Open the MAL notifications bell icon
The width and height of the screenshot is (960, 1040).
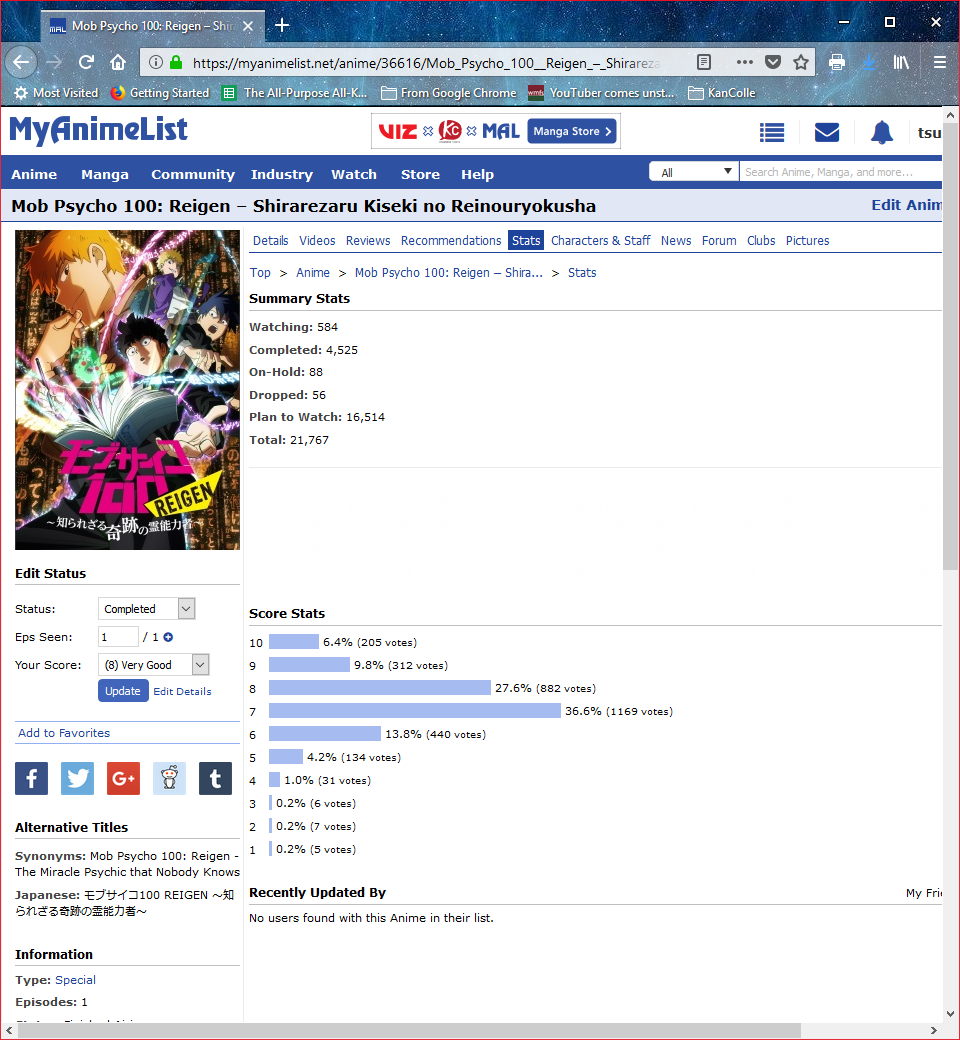pos(882,133)
